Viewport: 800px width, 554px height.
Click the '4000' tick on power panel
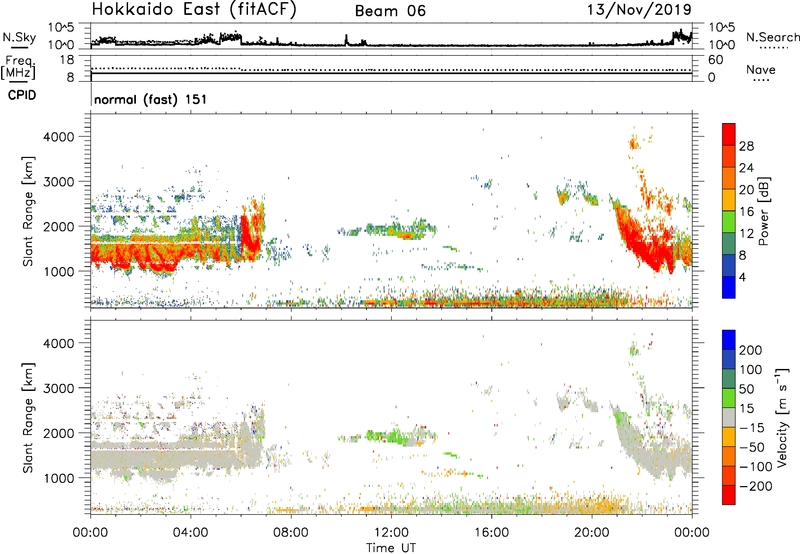58,137
